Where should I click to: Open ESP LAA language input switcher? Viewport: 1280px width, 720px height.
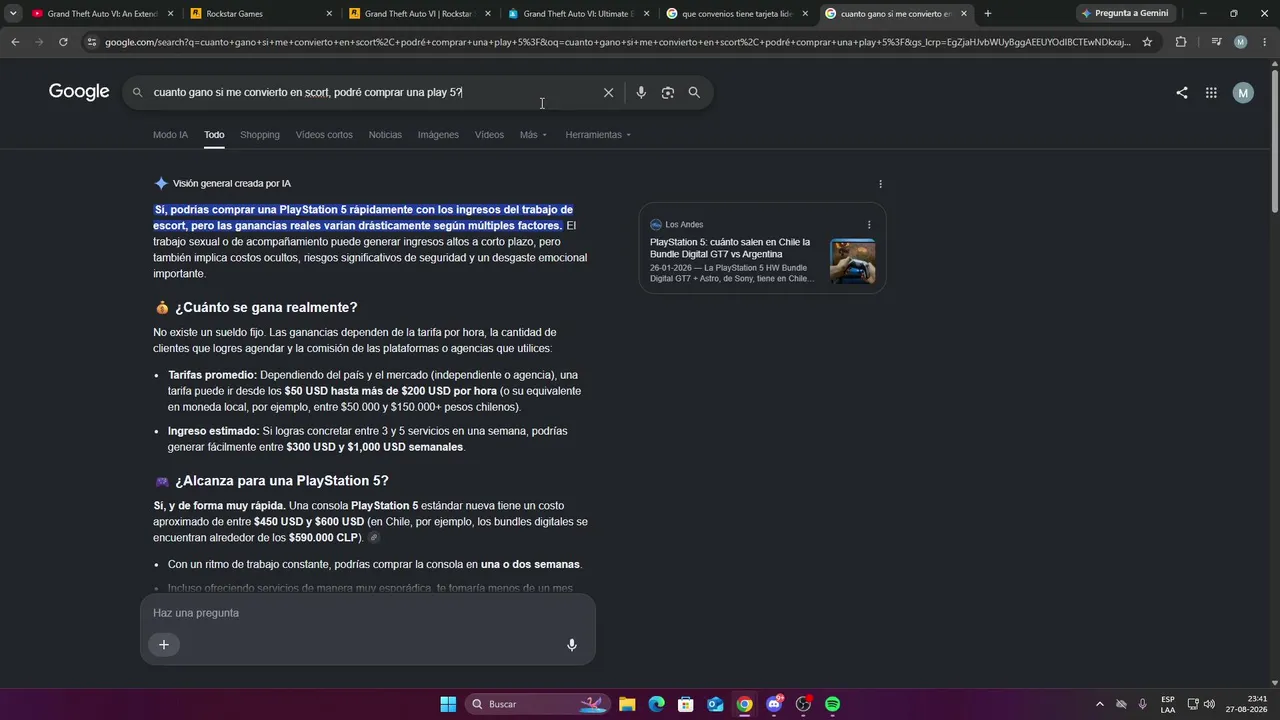click(x=1168, y=704)
